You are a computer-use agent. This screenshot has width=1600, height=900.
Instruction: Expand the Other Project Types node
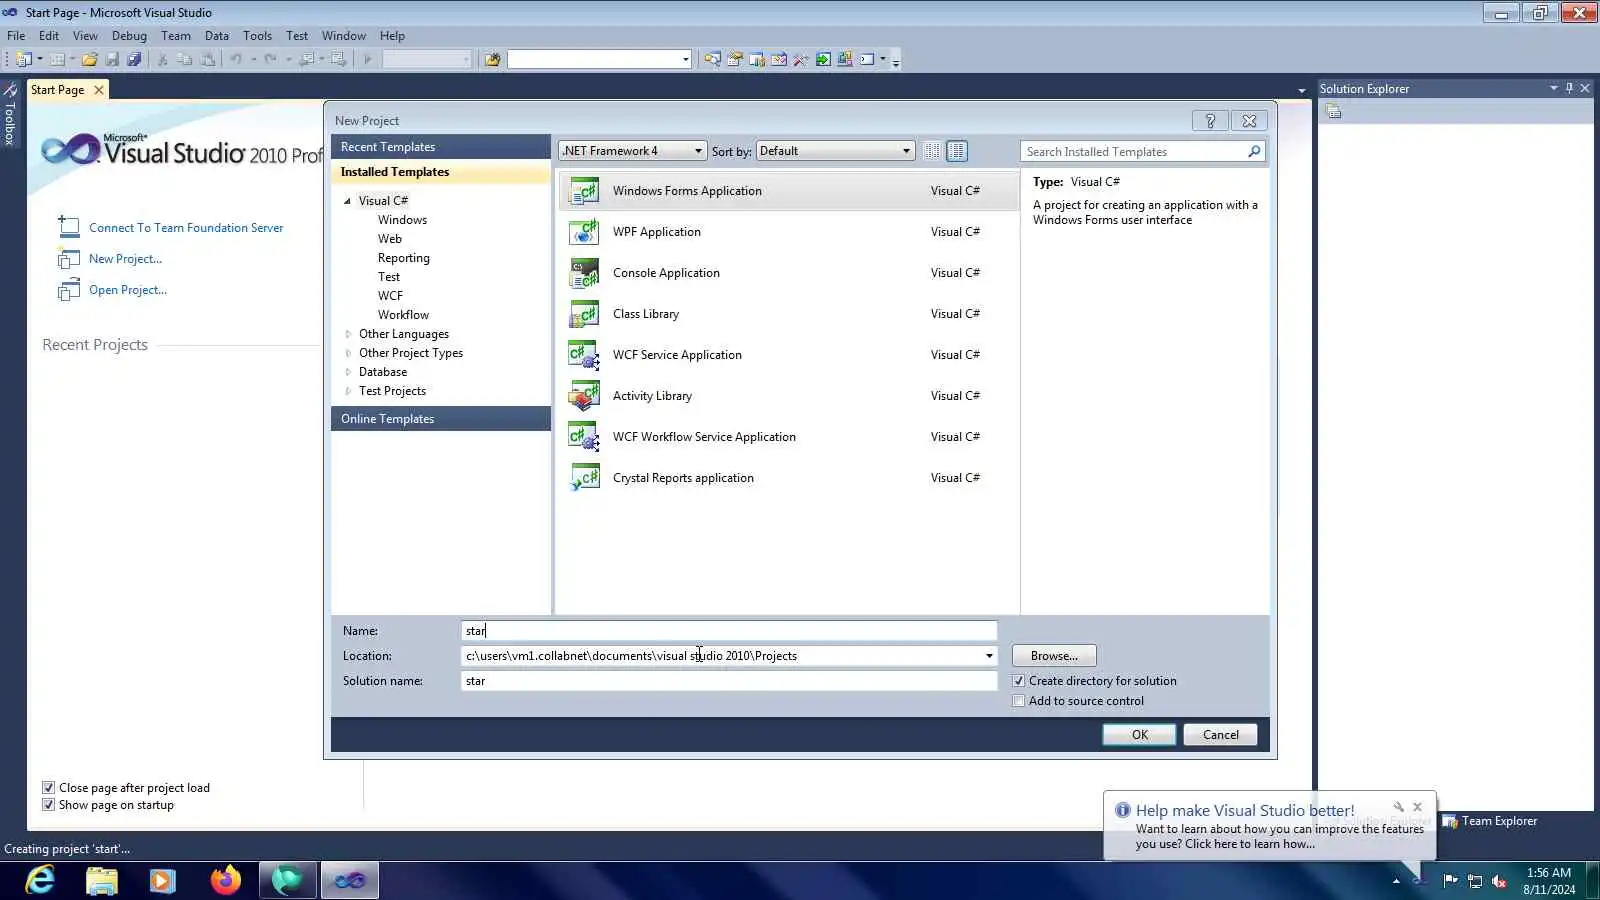[x=347, y=353]
